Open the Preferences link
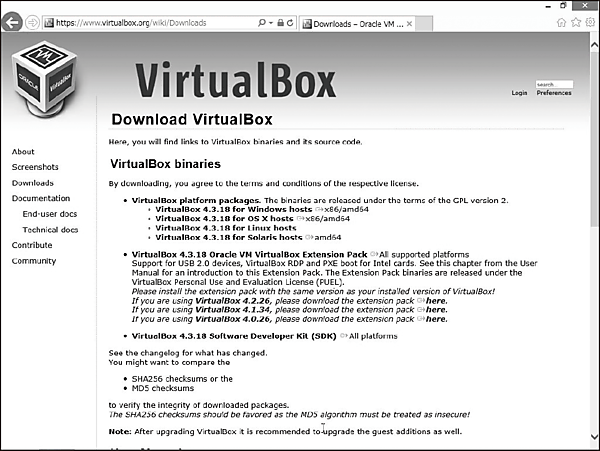The height and width of the screenshot is (451, 600). (554, 93)
